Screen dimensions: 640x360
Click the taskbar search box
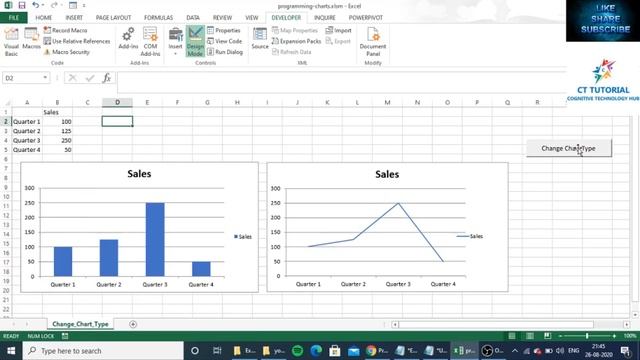103,351
